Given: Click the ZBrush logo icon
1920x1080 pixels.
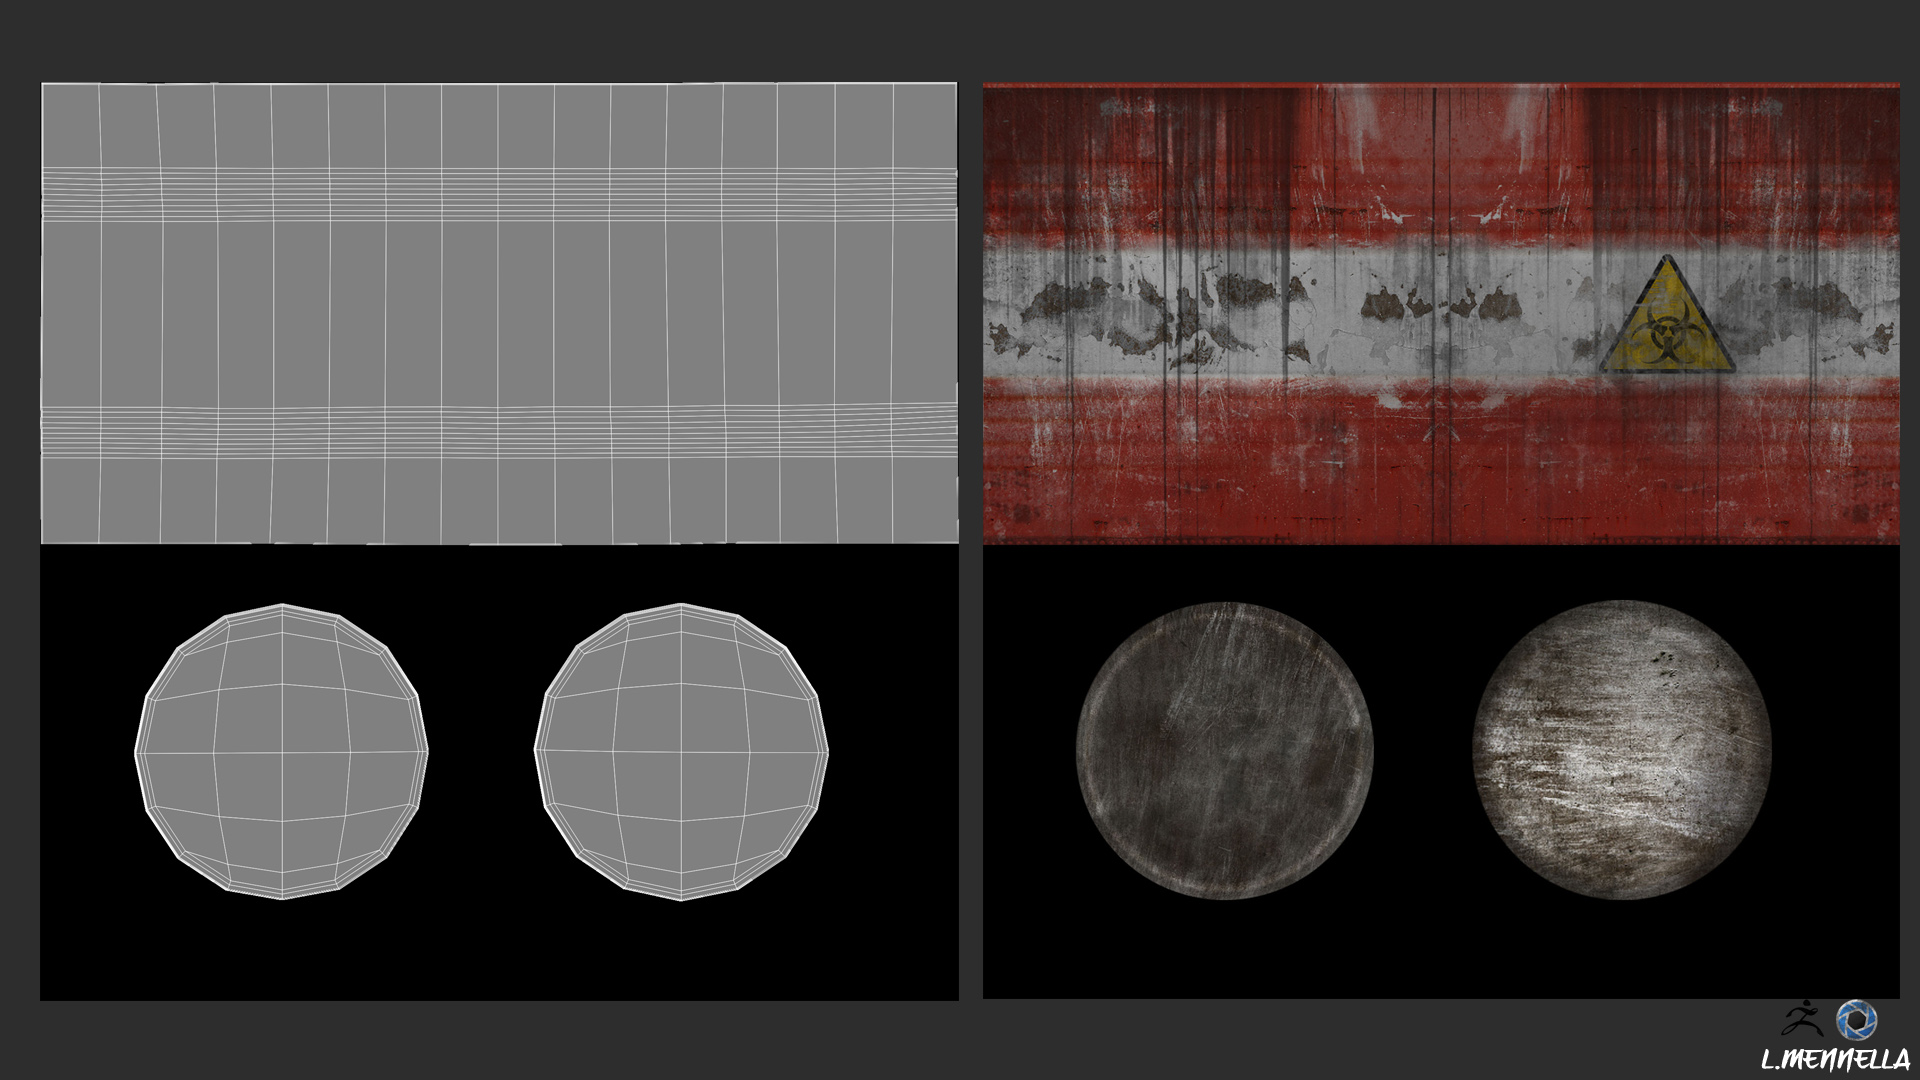Looking at the screenshot, I should pos(1802,1018).
